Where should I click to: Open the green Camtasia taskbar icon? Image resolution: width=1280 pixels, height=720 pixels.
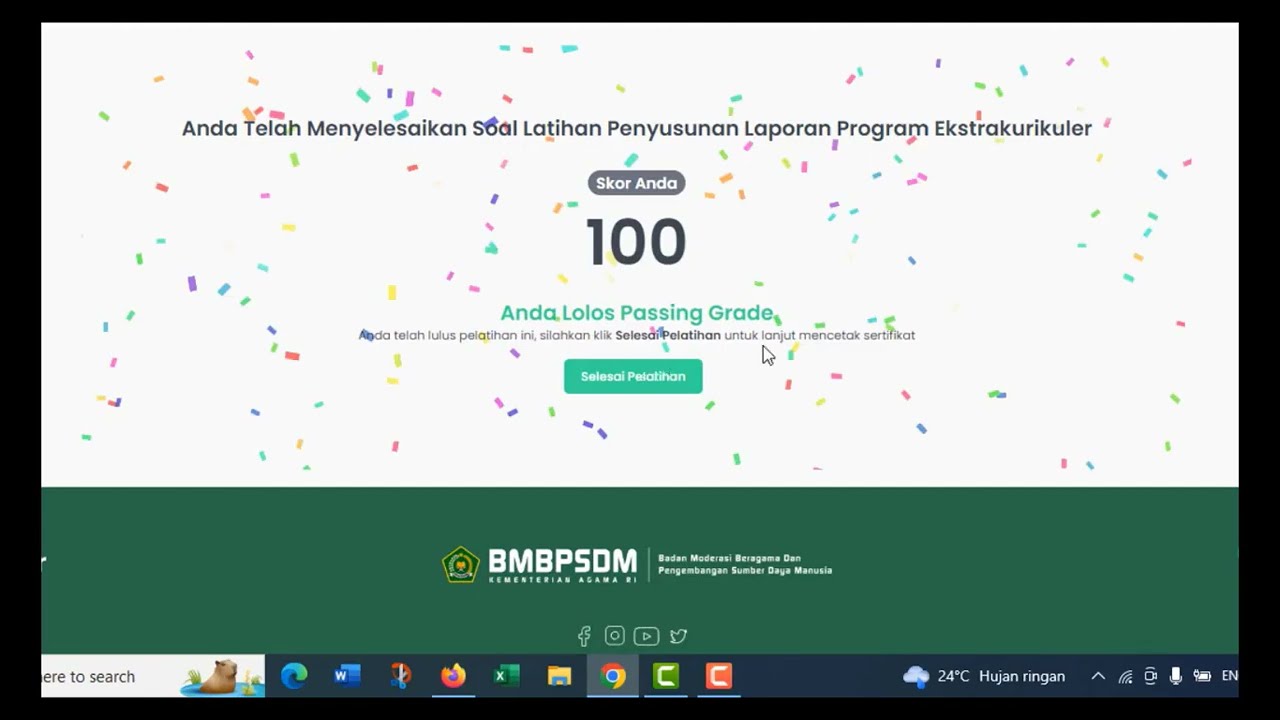[x=666, y=677]
